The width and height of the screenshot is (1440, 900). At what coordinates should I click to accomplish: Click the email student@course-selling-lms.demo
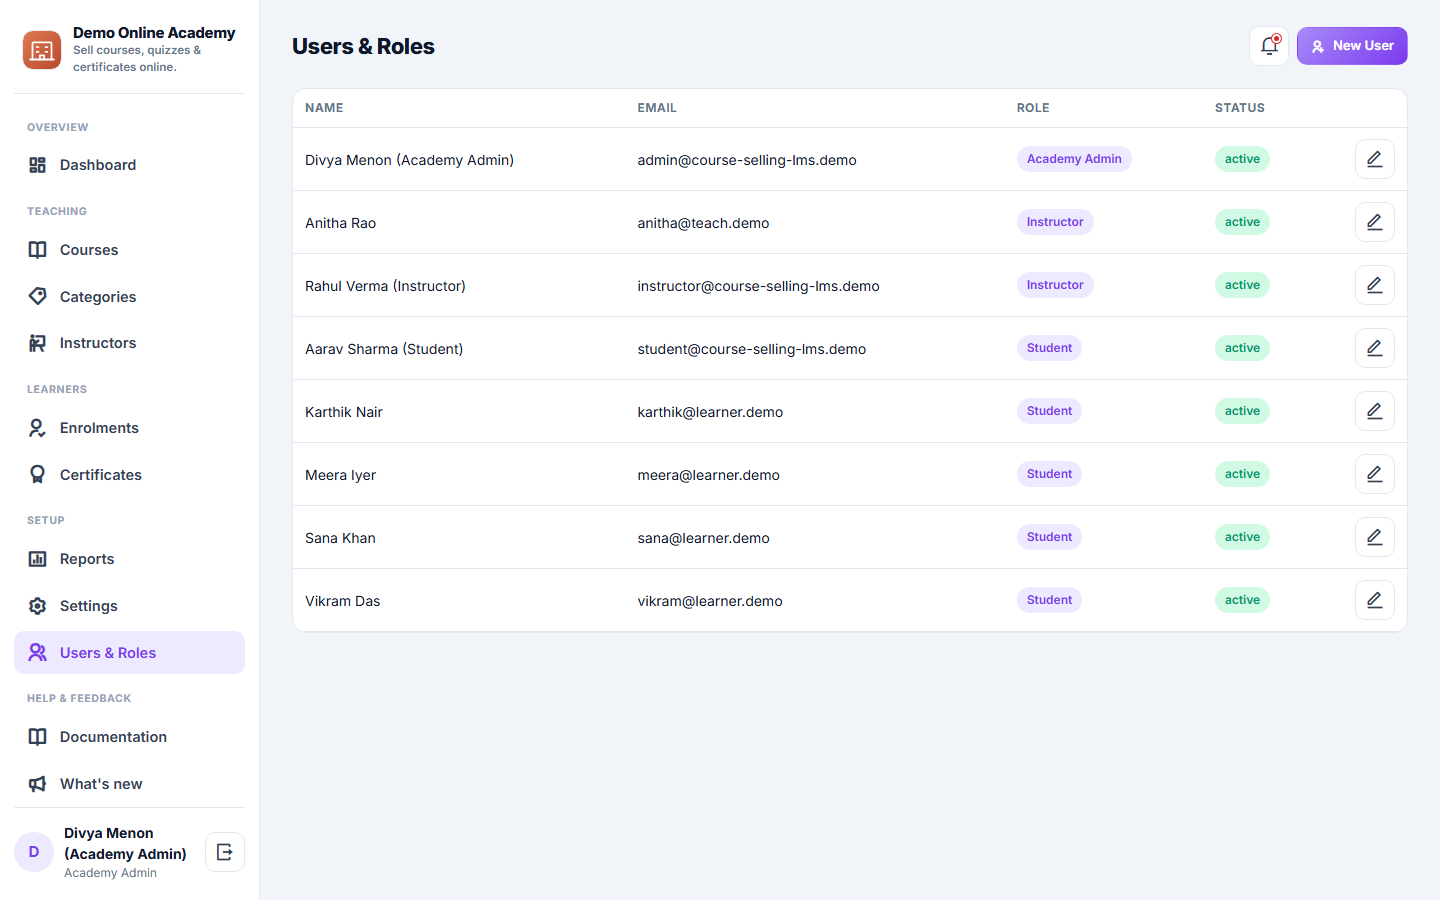point(752,349)
